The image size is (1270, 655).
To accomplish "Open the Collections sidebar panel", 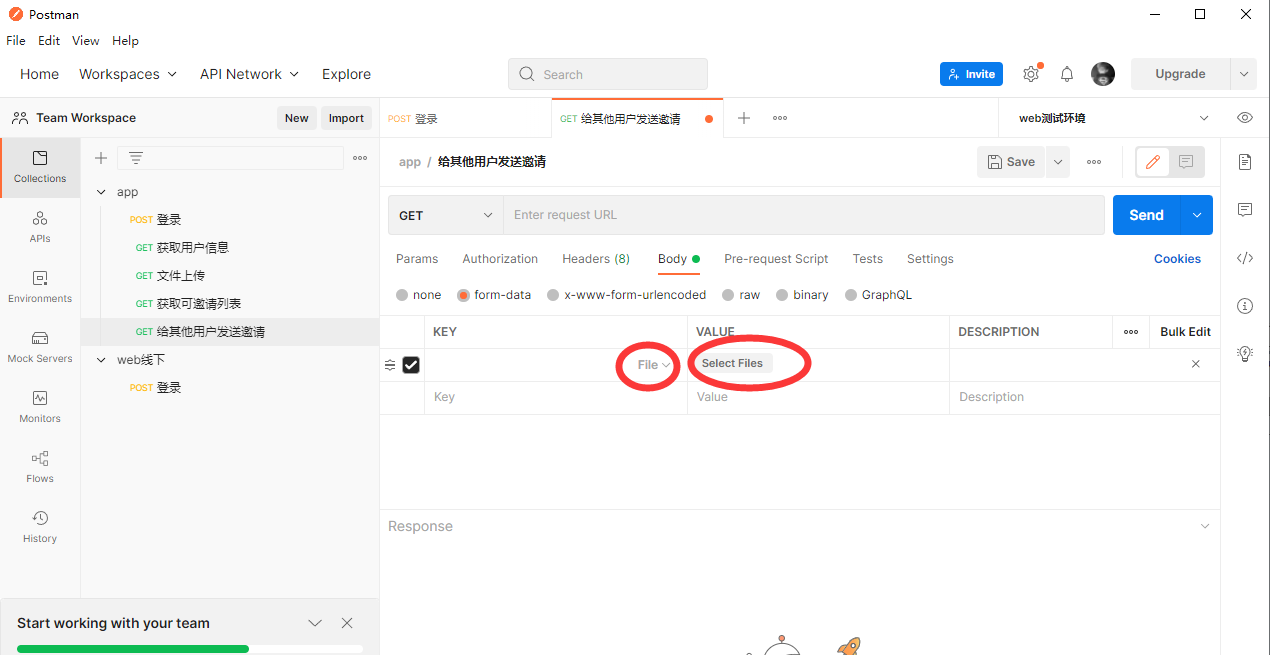I will 40,167.
